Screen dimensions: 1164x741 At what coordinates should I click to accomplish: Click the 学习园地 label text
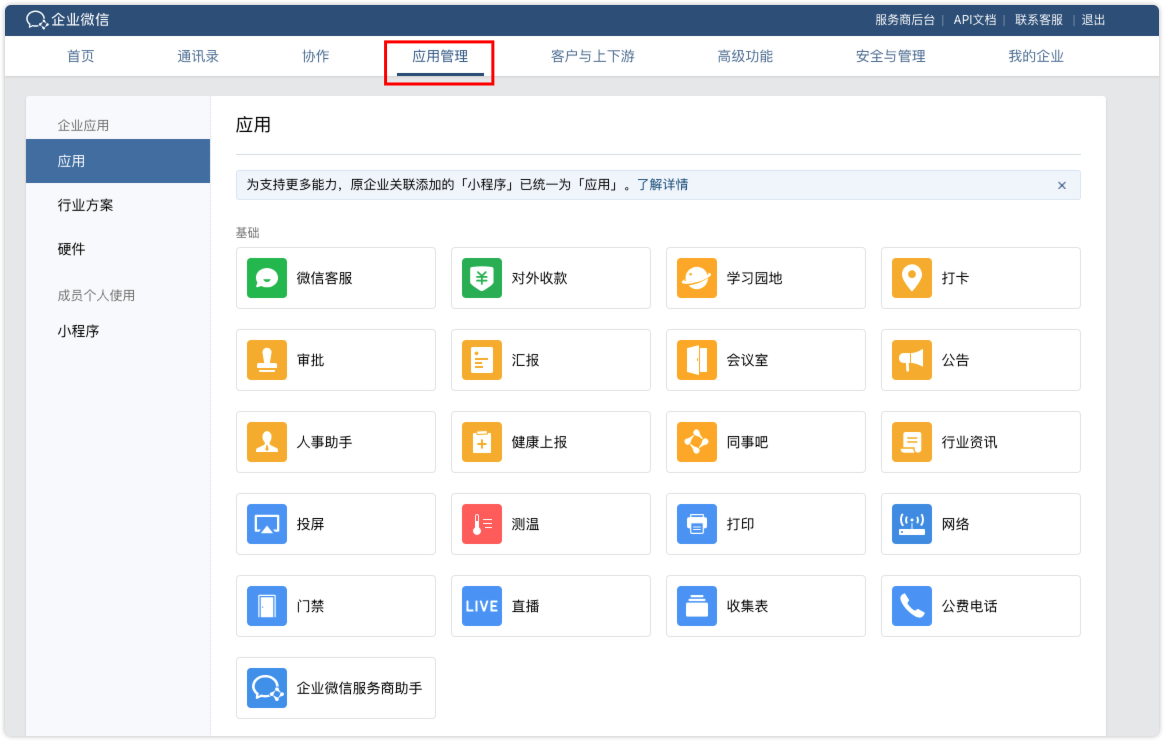[754, 278]
